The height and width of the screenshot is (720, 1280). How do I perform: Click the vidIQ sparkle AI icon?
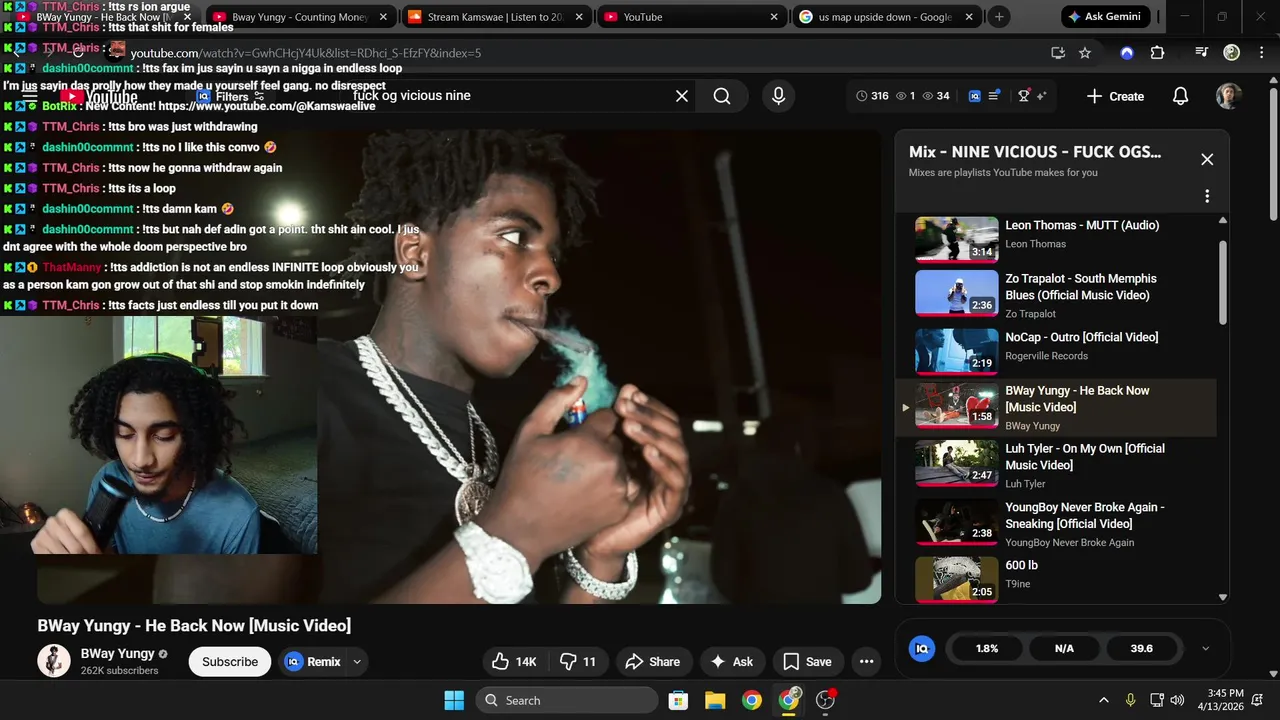click(x=1041, y=96)
